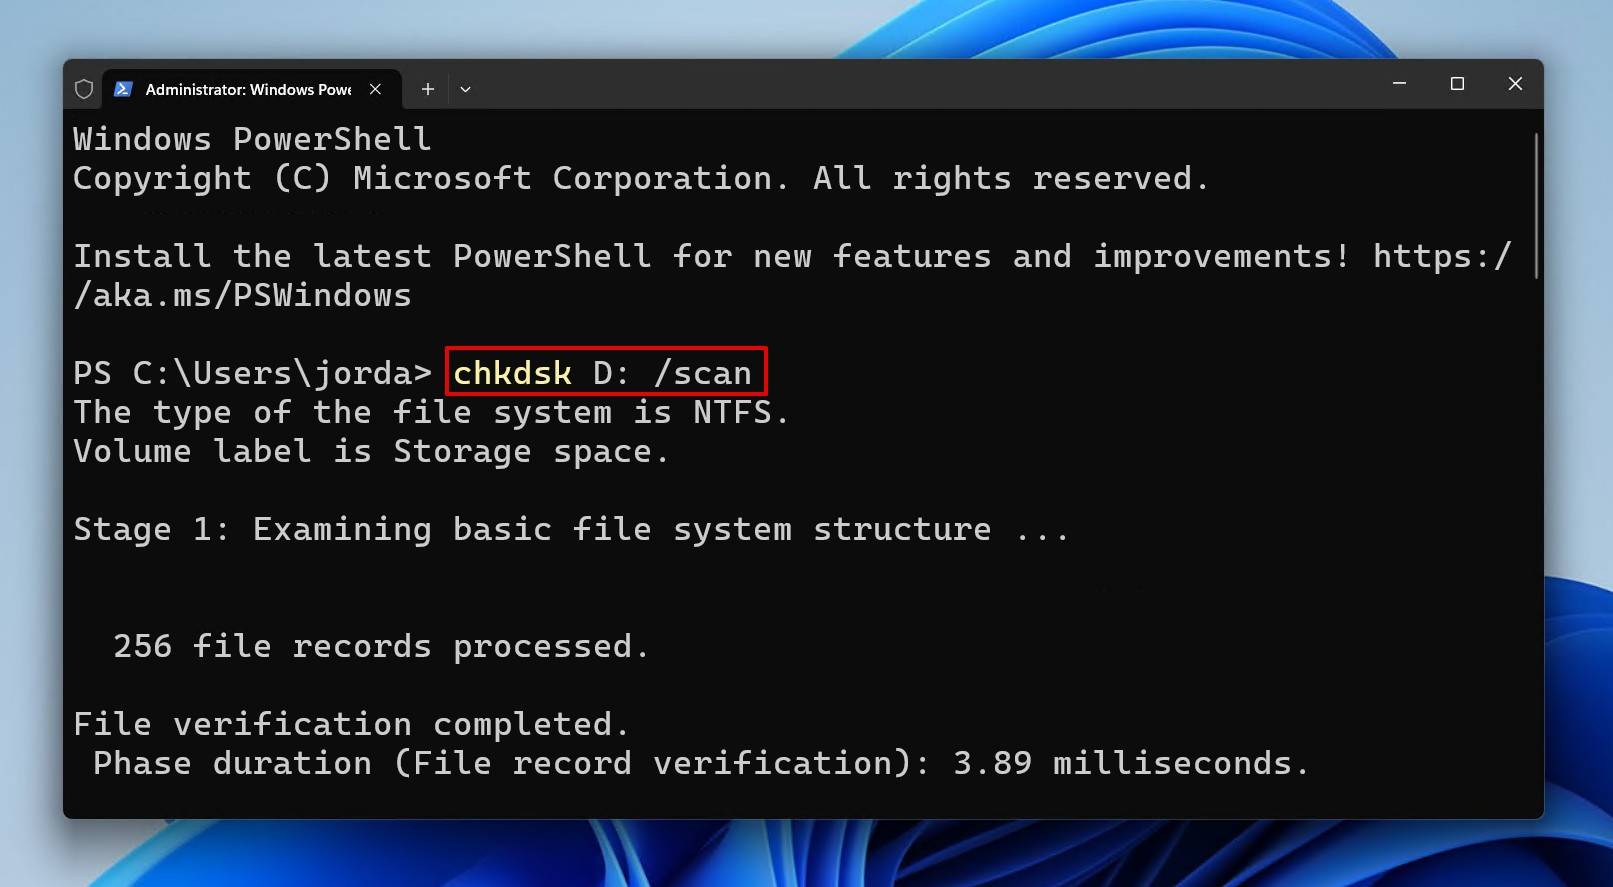Minimize the terminal window
The image size is (1613, 887).
(1399, 84)
